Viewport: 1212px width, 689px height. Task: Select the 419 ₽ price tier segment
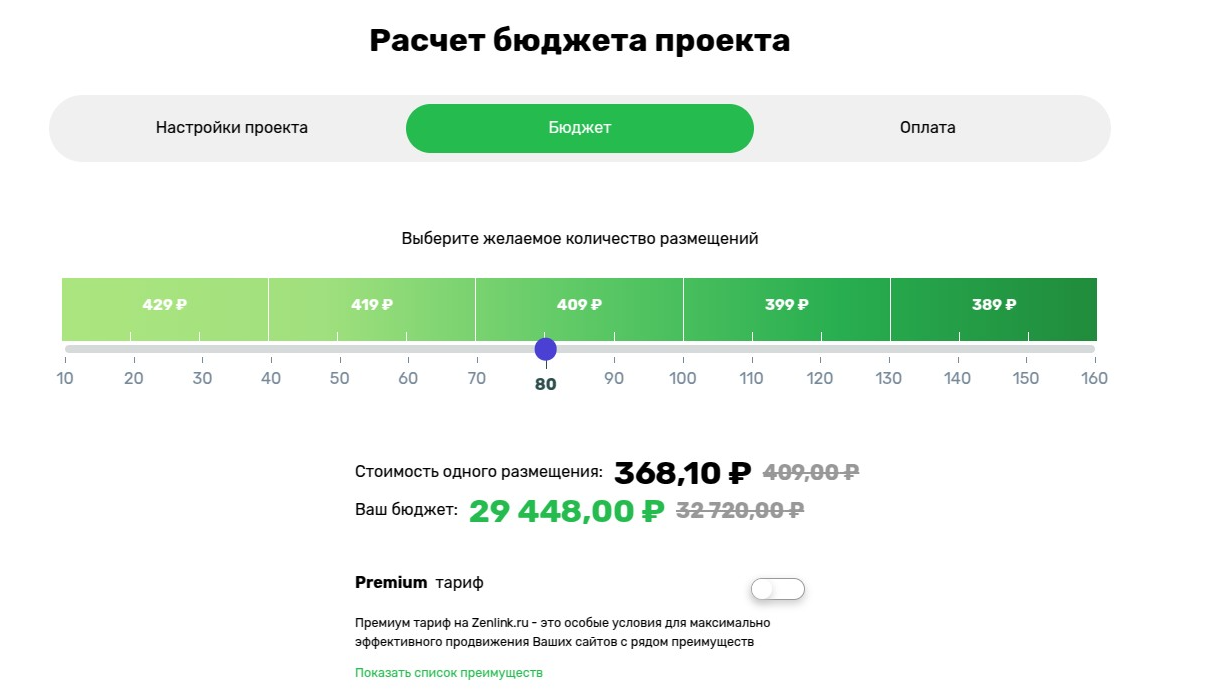pos(370,304)
